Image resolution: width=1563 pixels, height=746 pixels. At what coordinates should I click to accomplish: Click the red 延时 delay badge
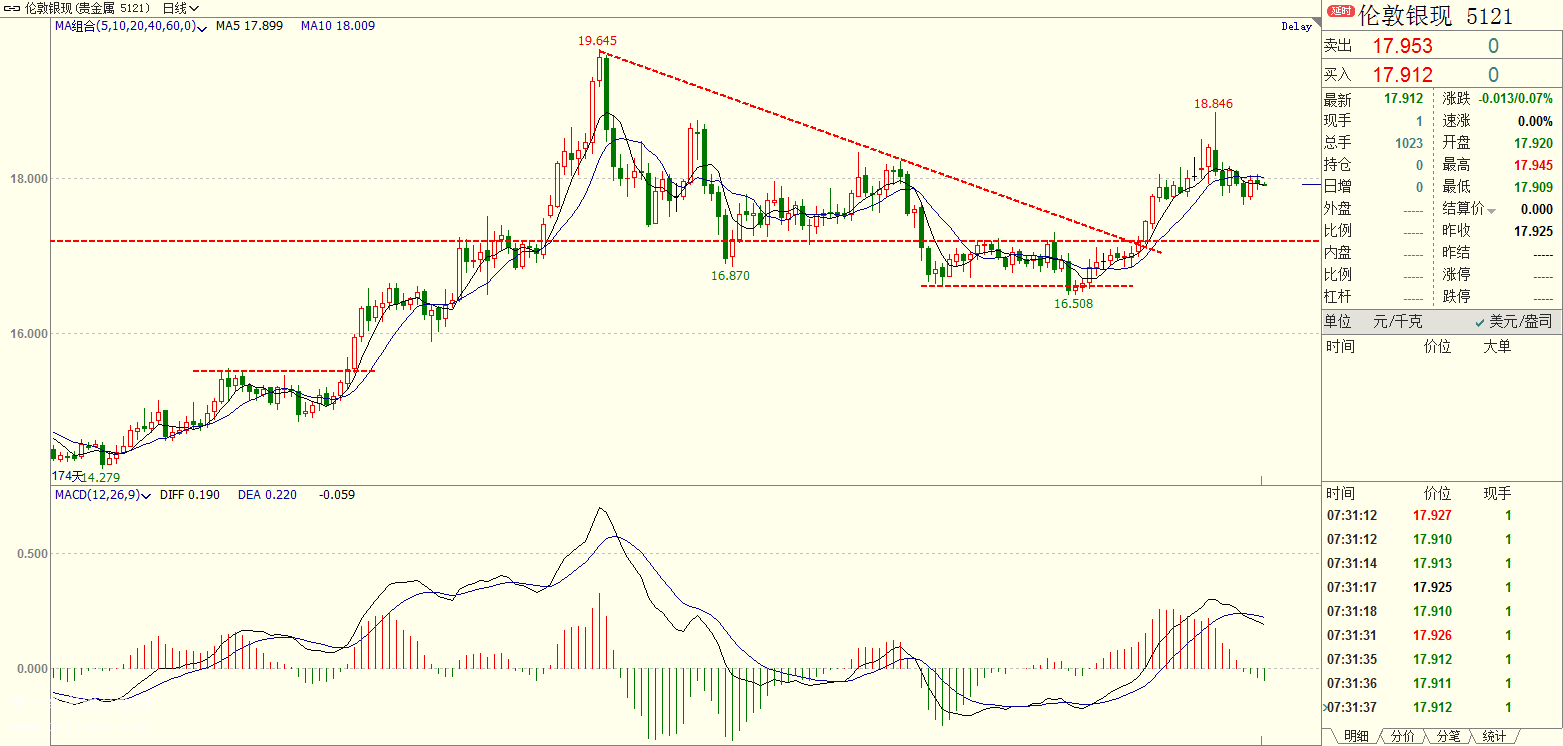1339,12
